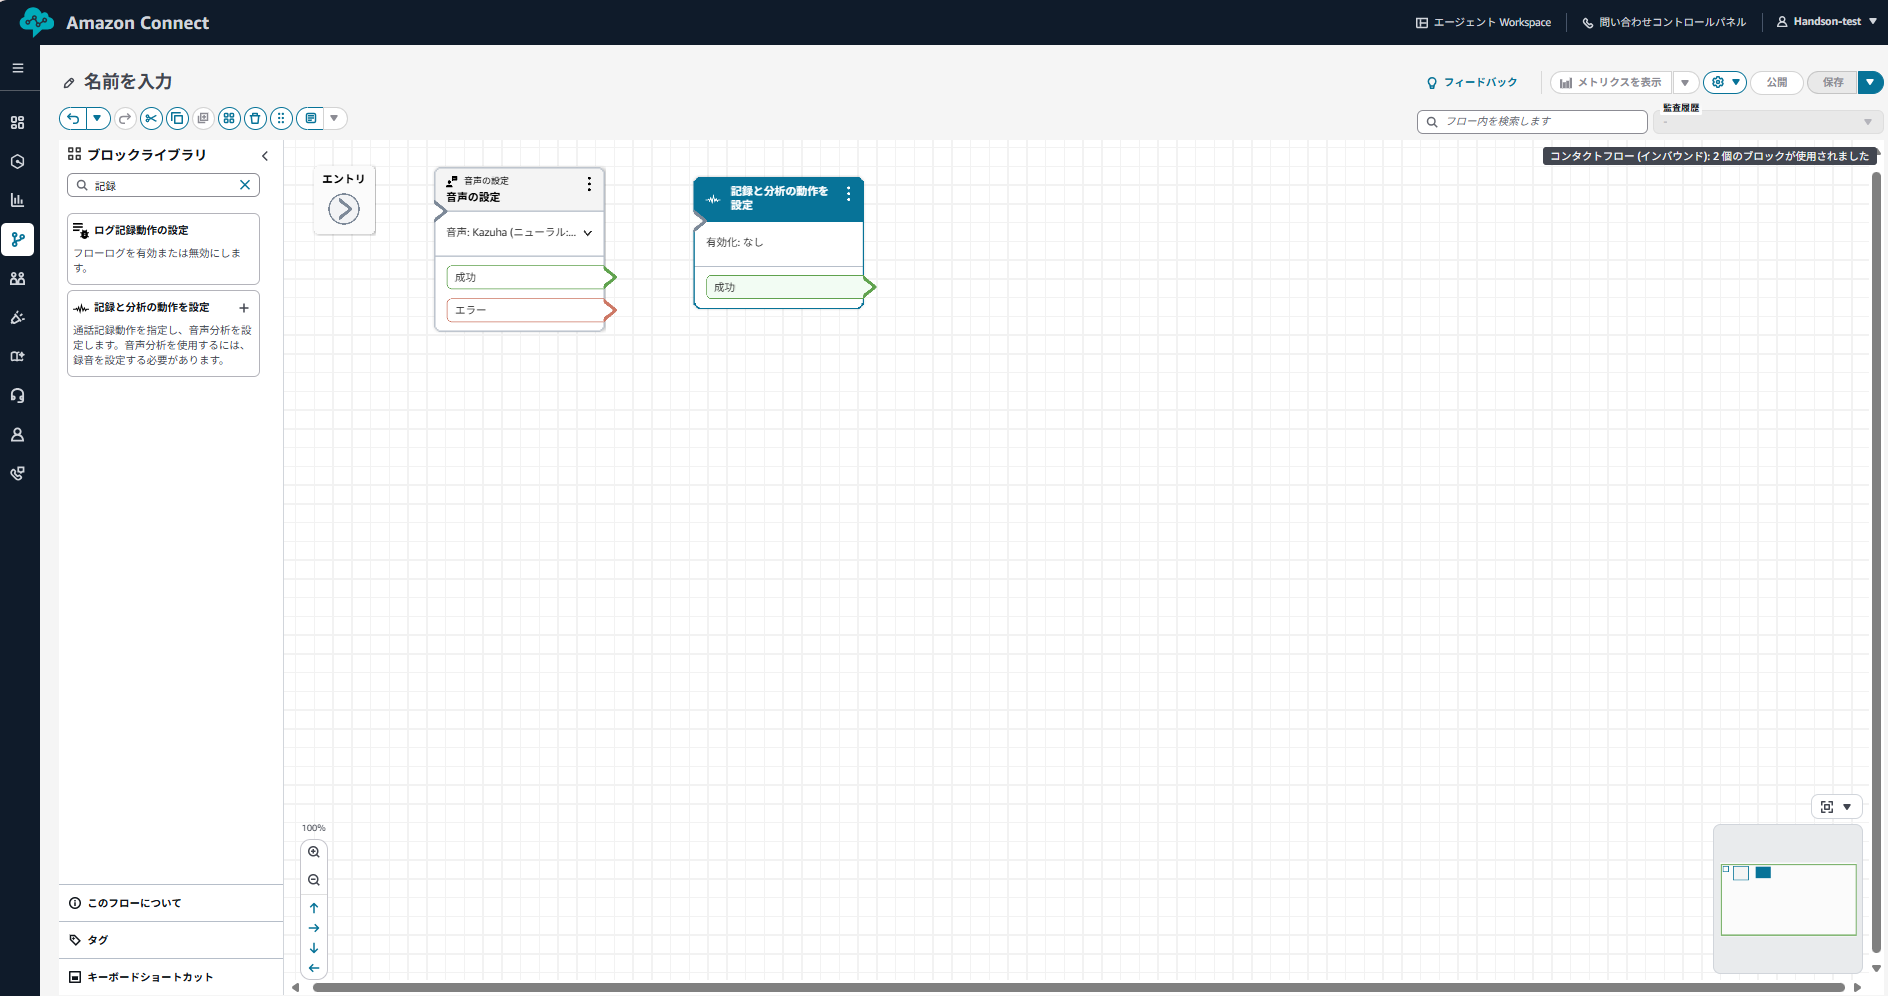Add a note with the notes icon
This screenshot has width=1888, height=996.
(311, 118)
